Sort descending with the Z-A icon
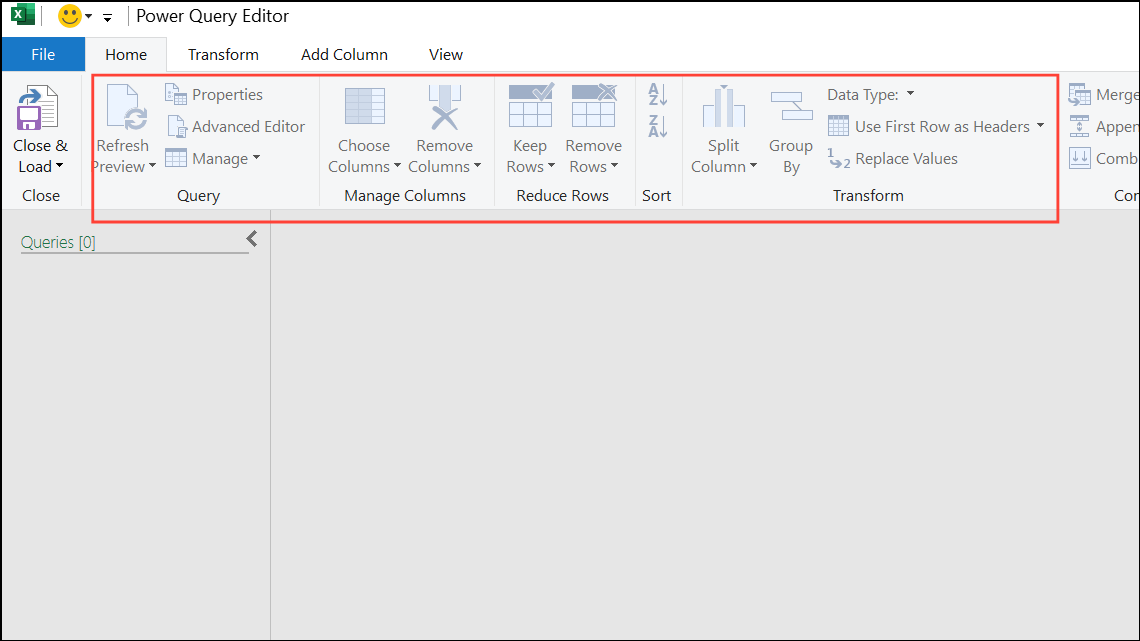 click(x=657, y=127)
